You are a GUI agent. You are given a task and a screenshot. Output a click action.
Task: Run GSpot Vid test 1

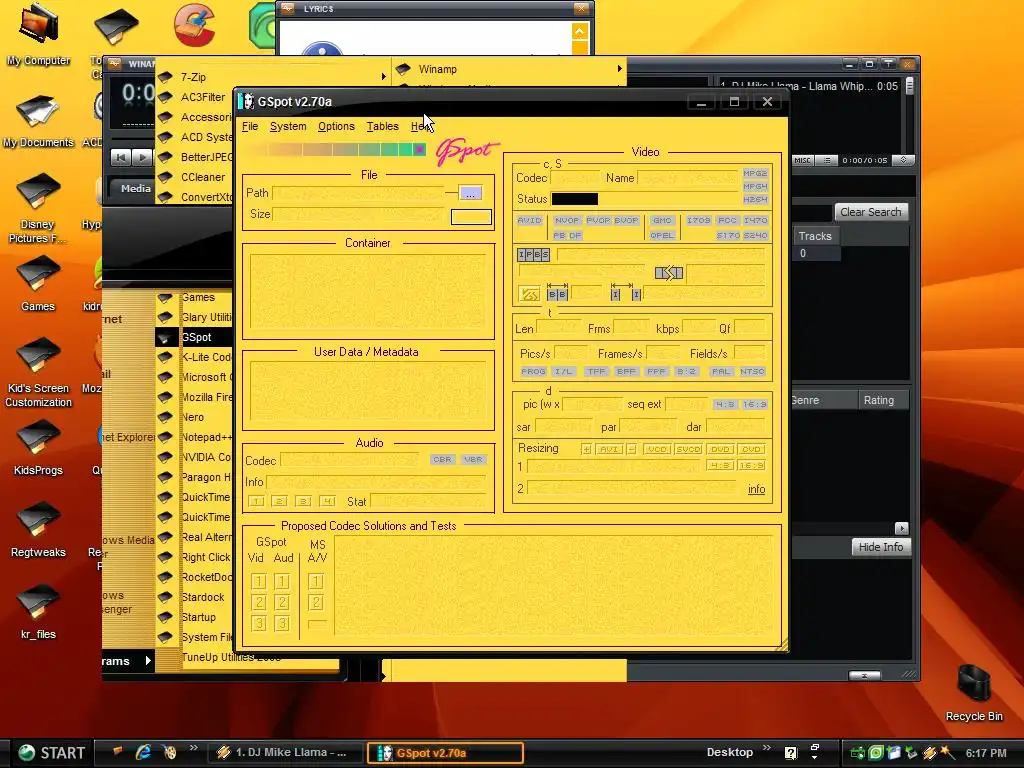(259, 581)
